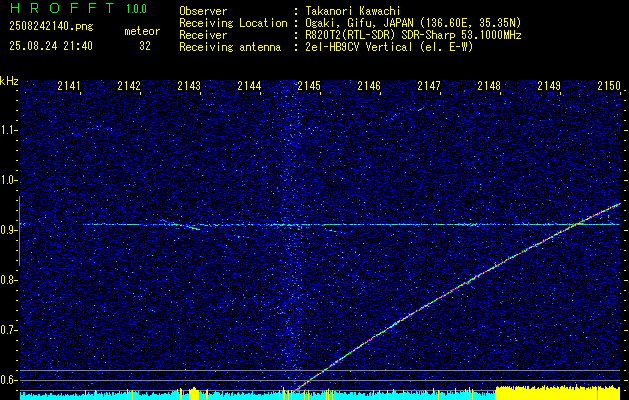Click time axis label 2150
The height and width of the screenshot is (400, 629).
[609, 86]
